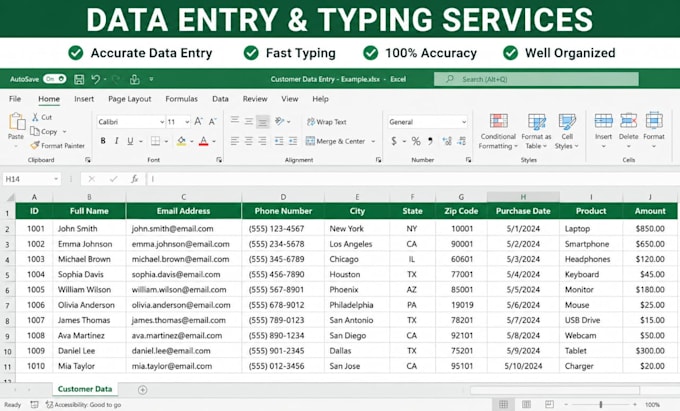Image resolution: width=680 pixels, height=411 pixels.
Task: Click the percent style icon
Action: pos(416,141)
